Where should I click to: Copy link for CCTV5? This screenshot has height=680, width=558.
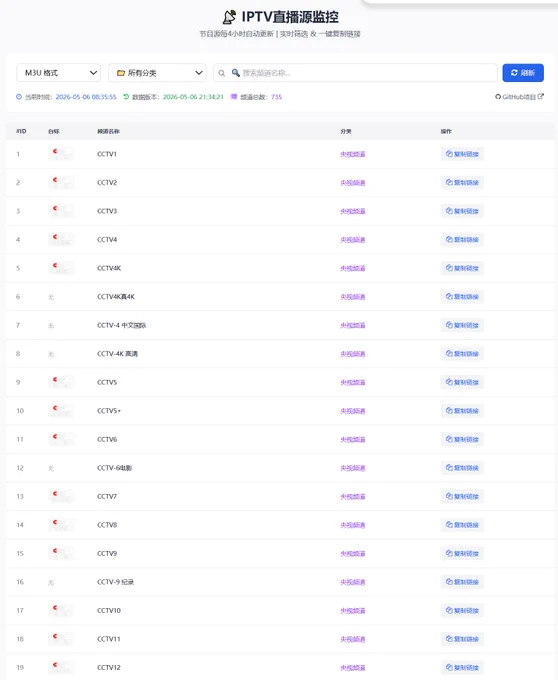coord(462,382)
